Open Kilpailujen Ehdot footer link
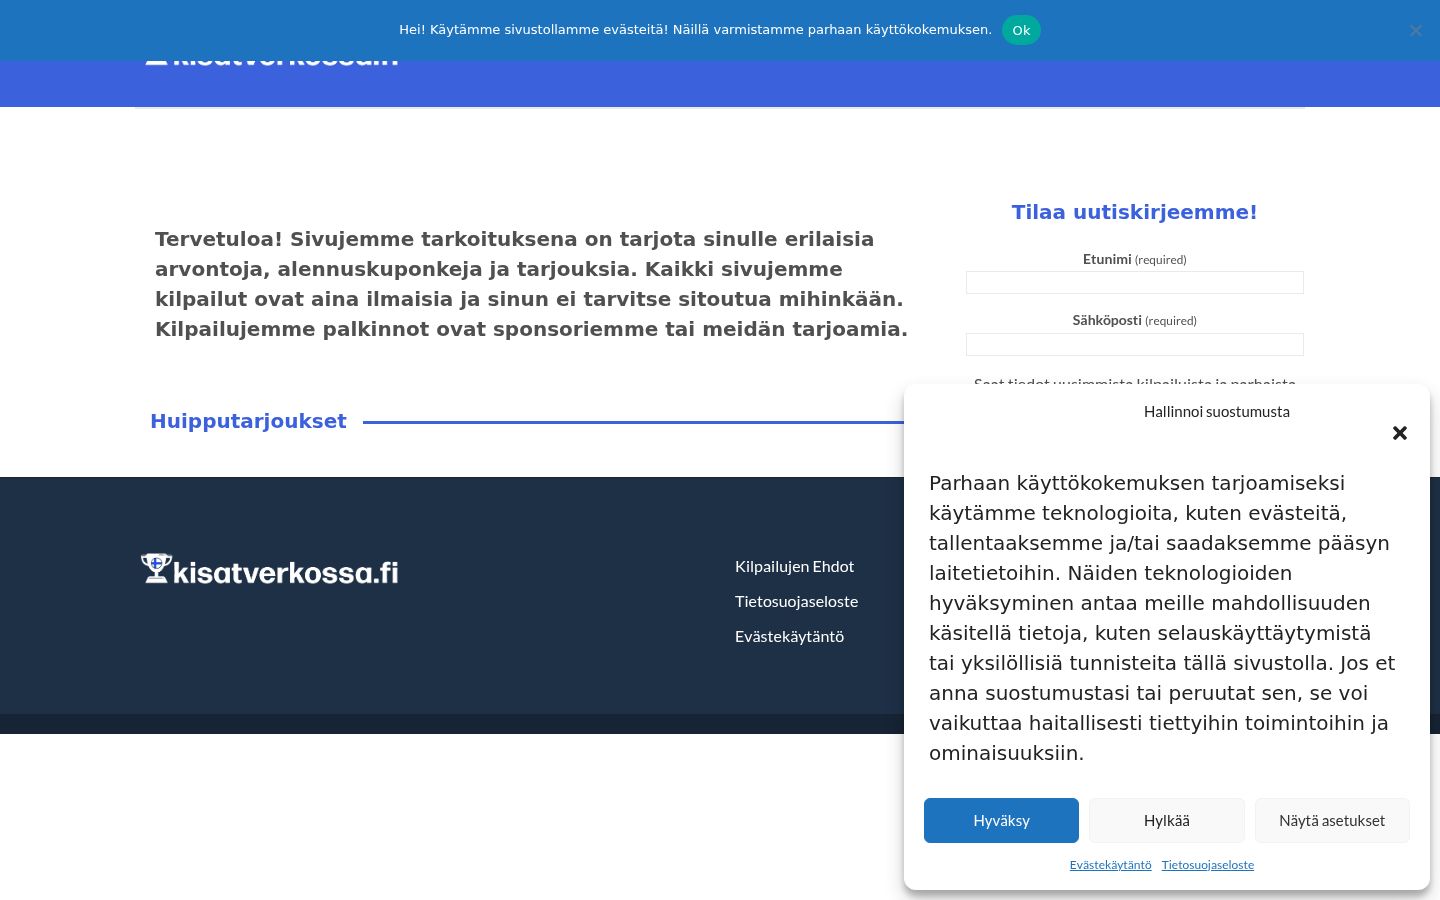The height and width of the screenshot is (900, 1440). [794, 566]
